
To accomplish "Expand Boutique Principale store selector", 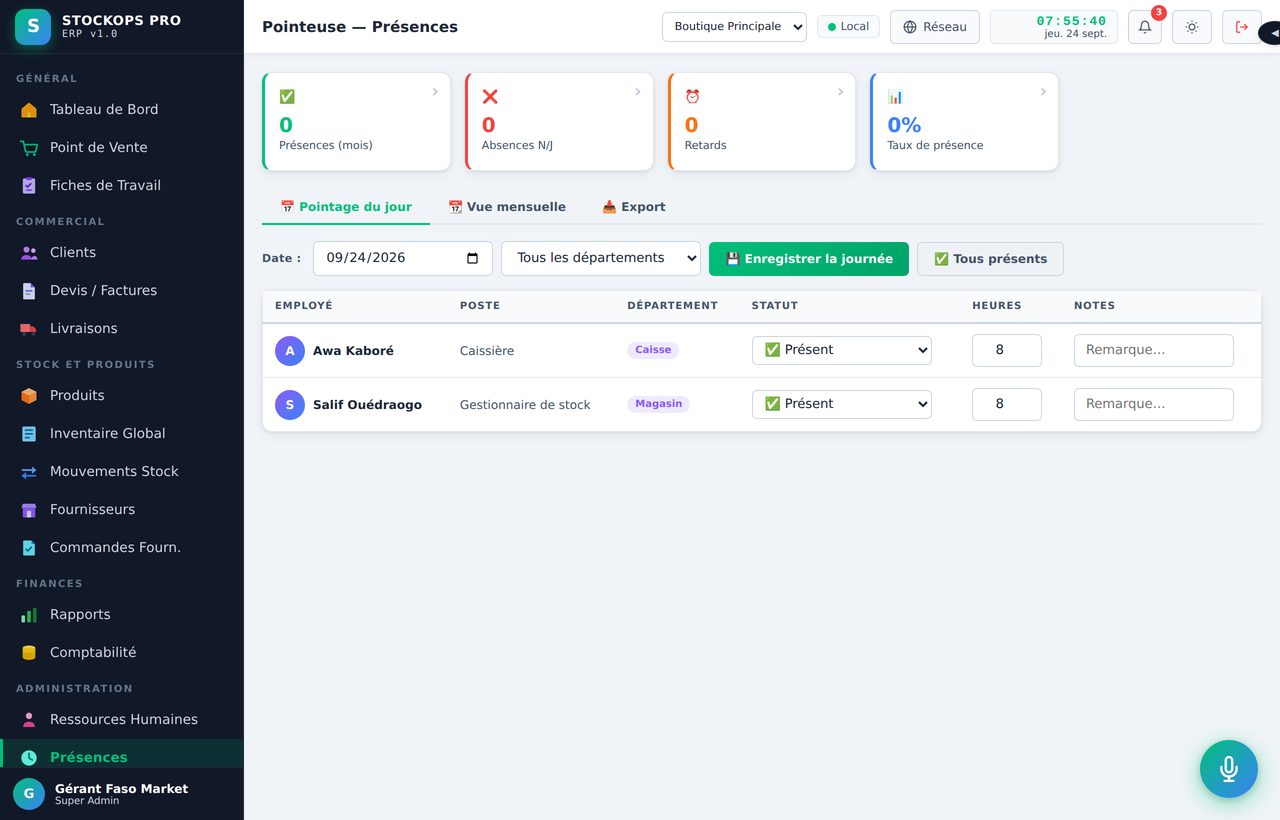I will point(734,27).
